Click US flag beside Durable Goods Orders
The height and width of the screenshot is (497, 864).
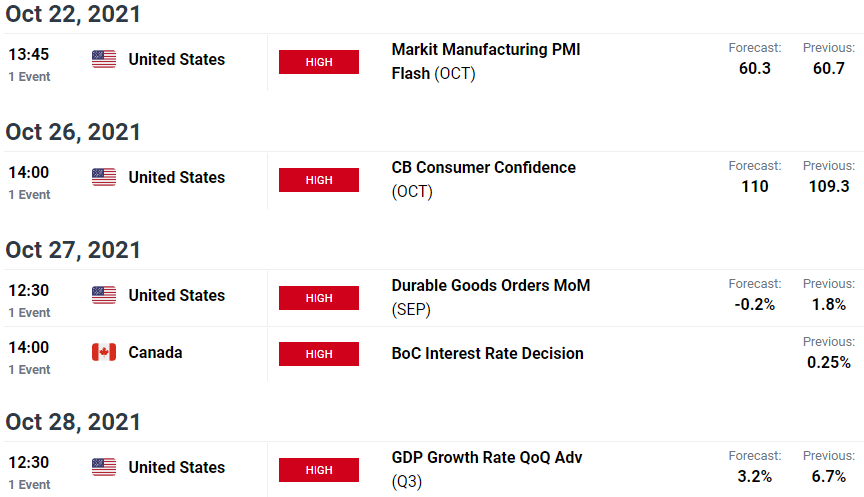(x=104, y=295)
